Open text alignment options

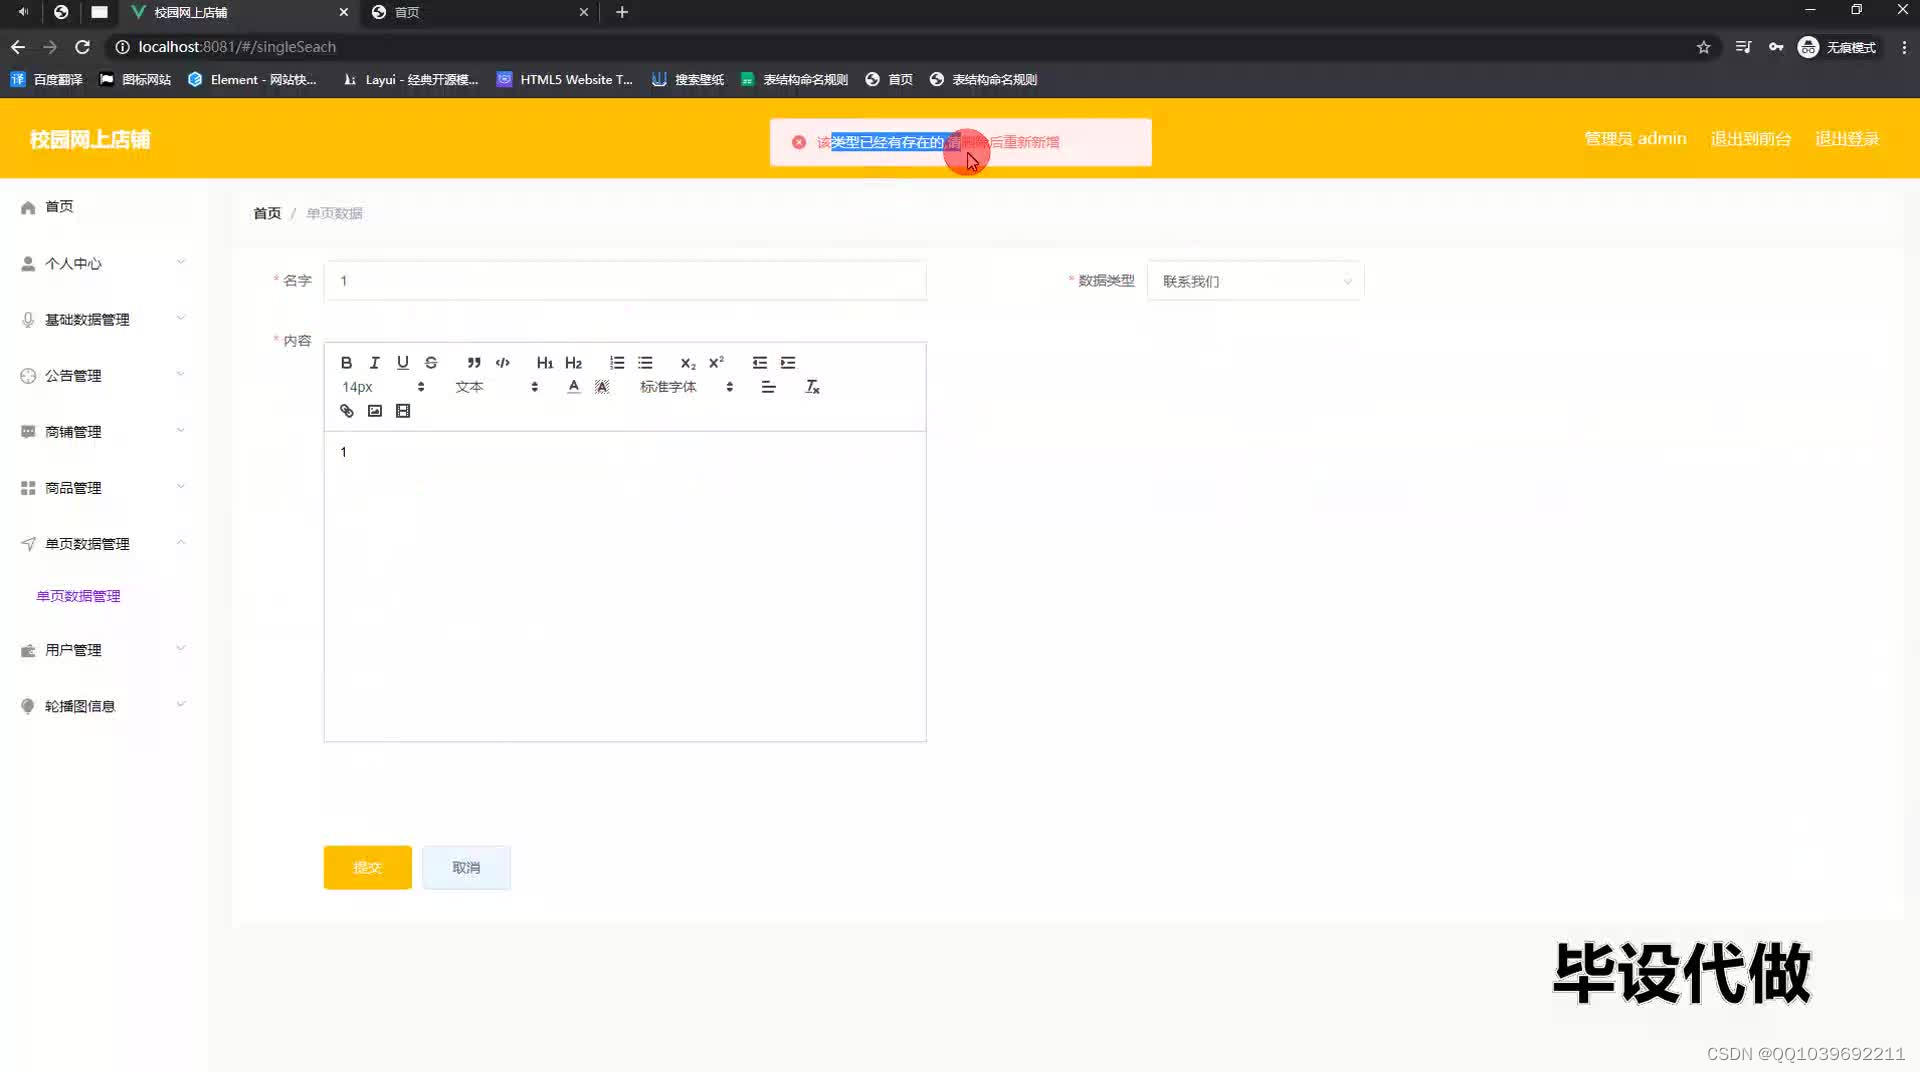(x=768, y=387)
